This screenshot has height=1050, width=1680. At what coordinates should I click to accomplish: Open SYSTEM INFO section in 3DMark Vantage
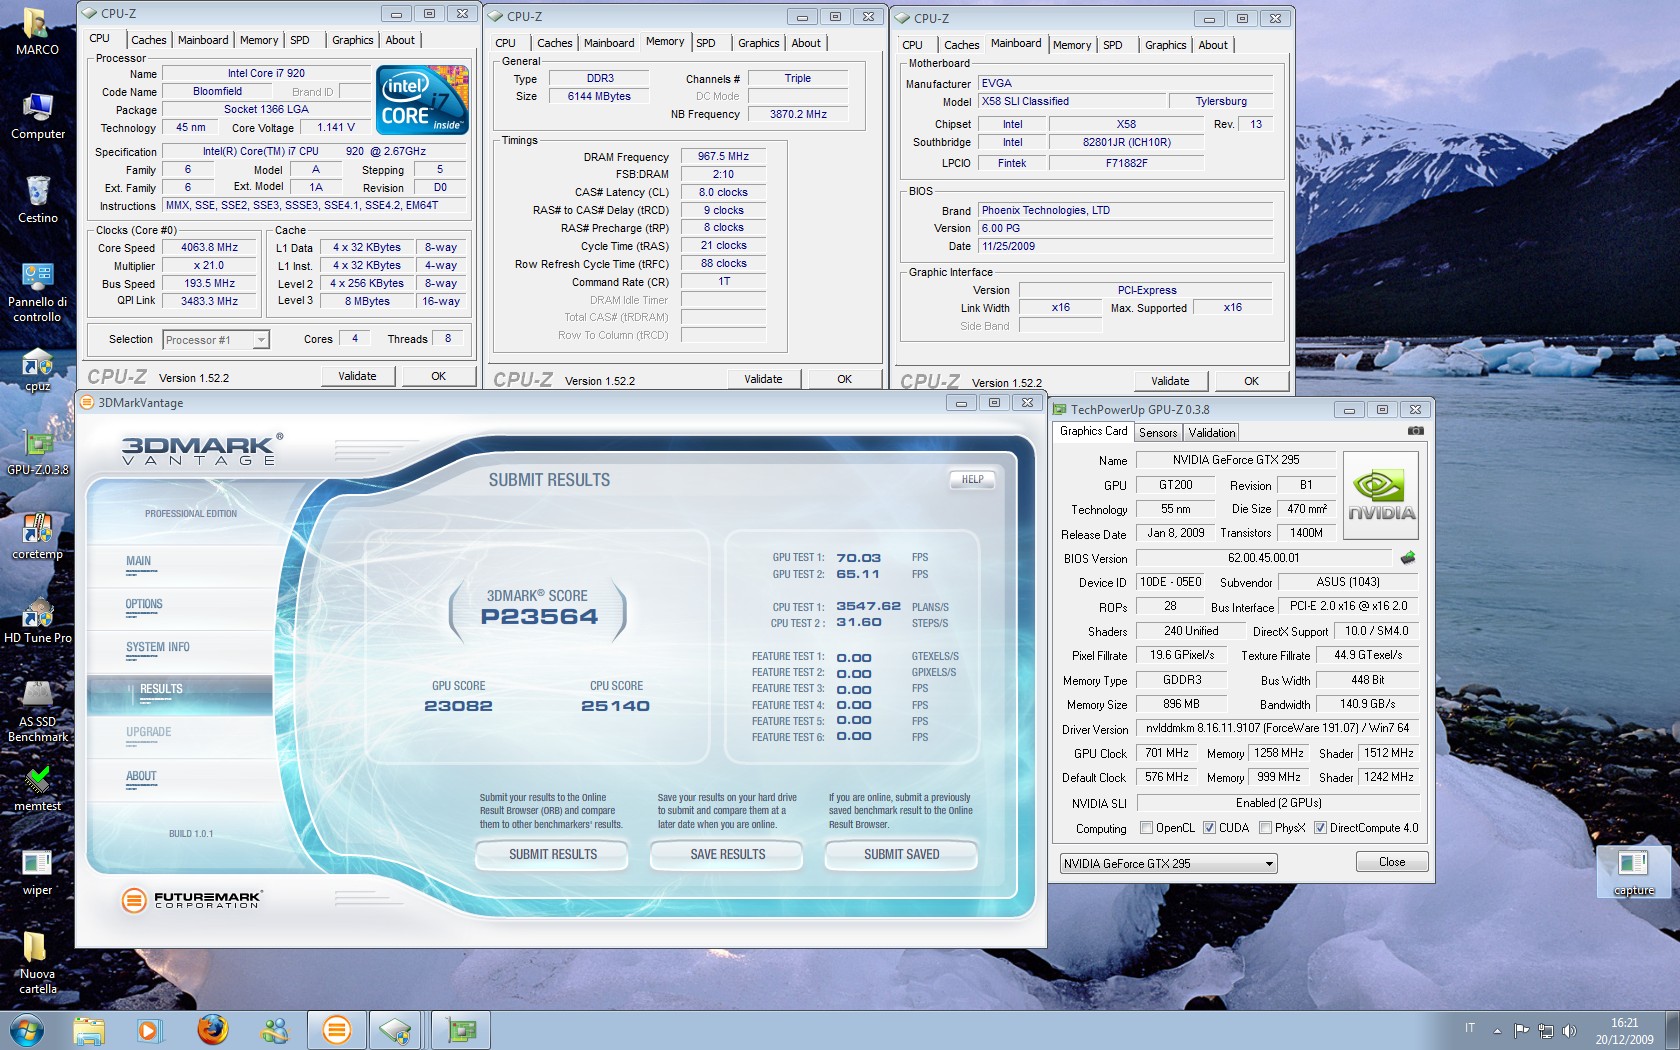(x=158, y=648)
